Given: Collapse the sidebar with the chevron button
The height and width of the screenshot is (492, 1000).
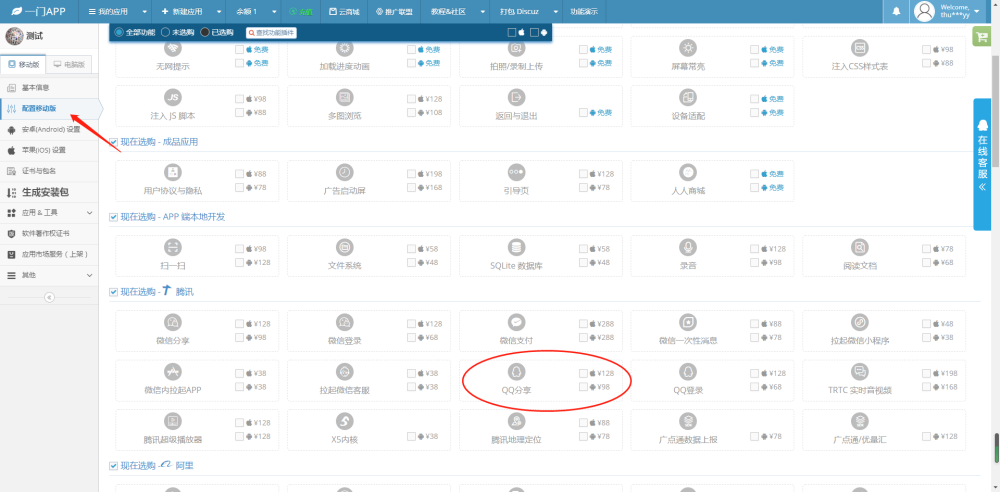Looking at the screenshot, I should 50,297.
